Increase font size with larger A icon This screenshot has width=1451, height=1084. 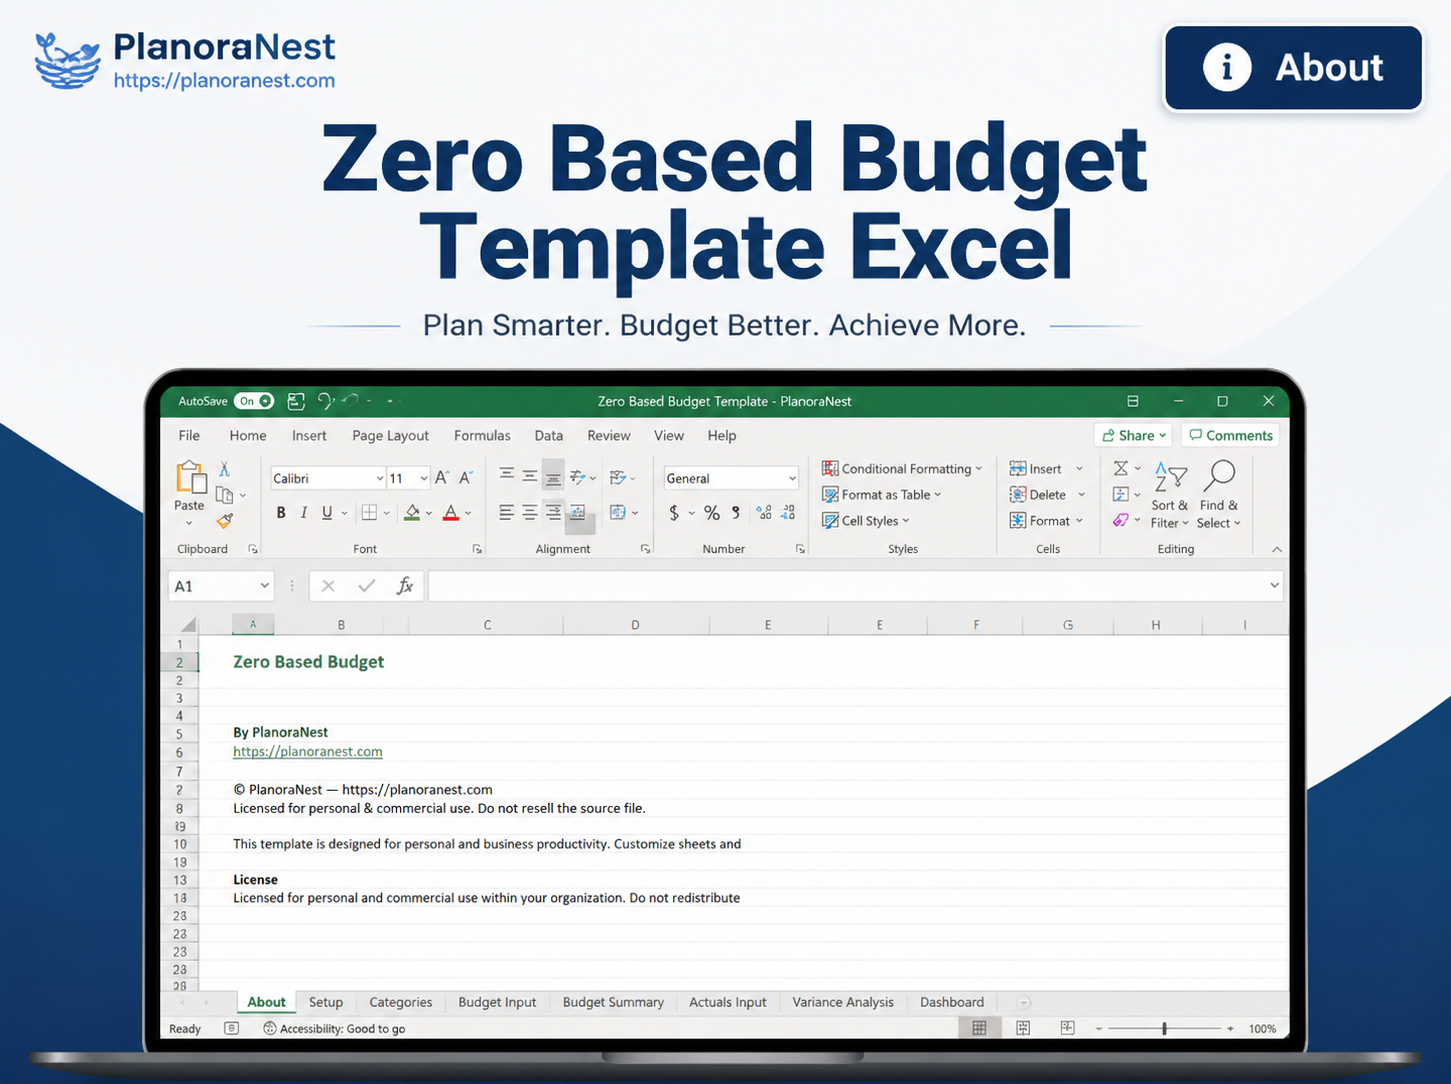[442, 478]
